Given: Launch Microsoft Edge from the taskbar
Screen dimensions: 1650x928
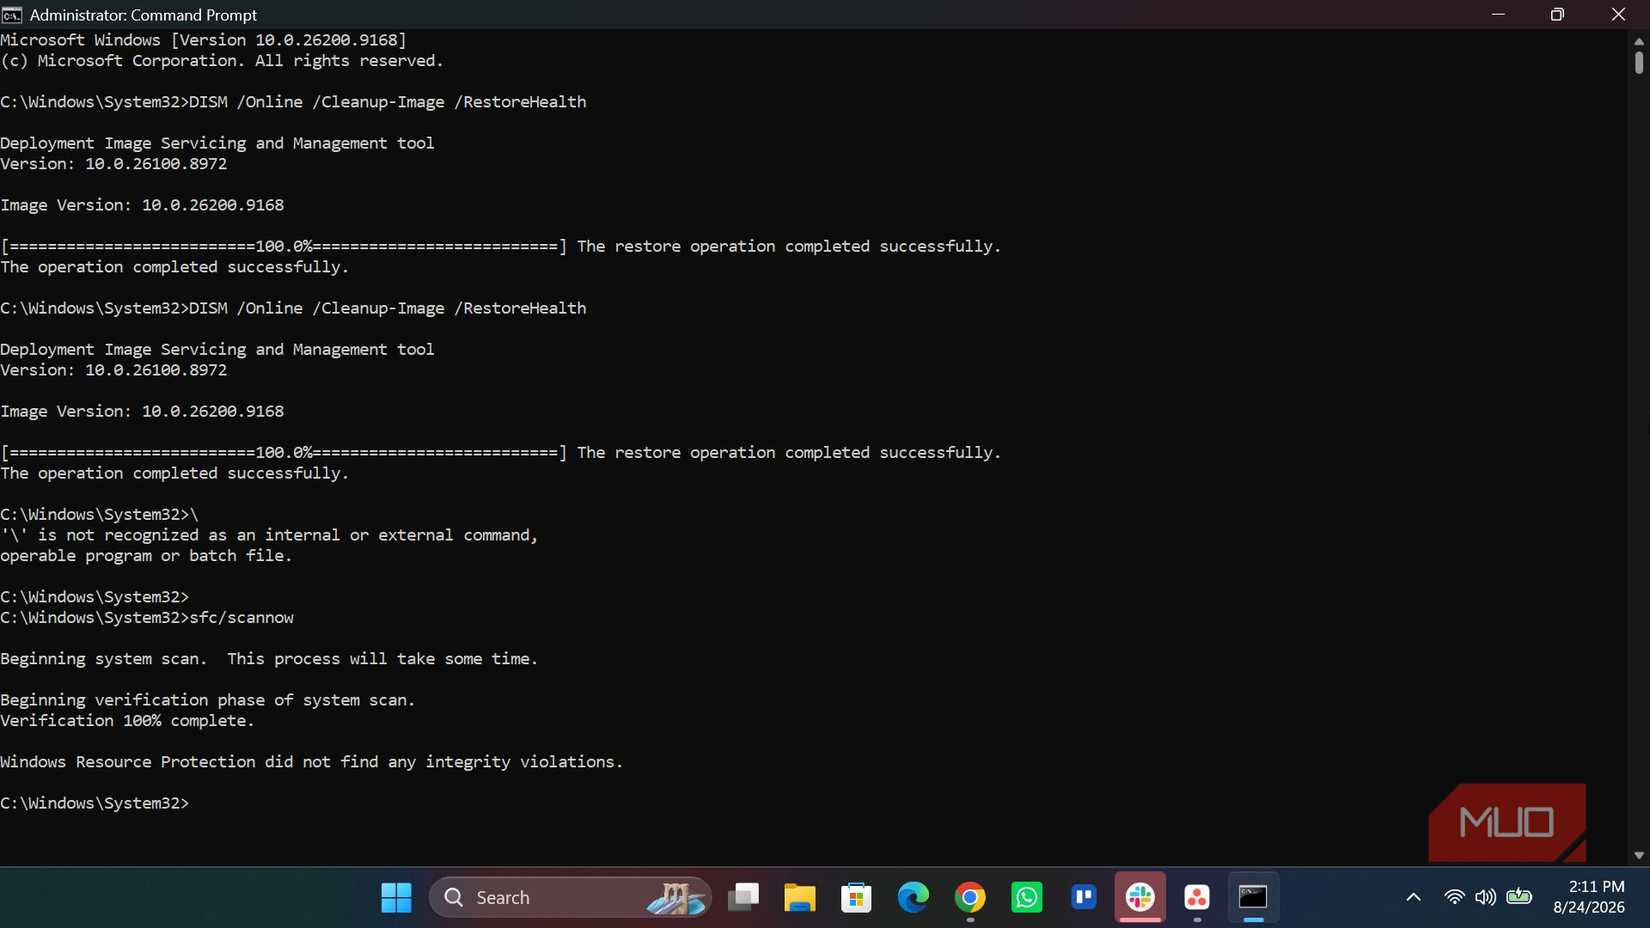Looking at the screenshot, I should pos(913,897).
